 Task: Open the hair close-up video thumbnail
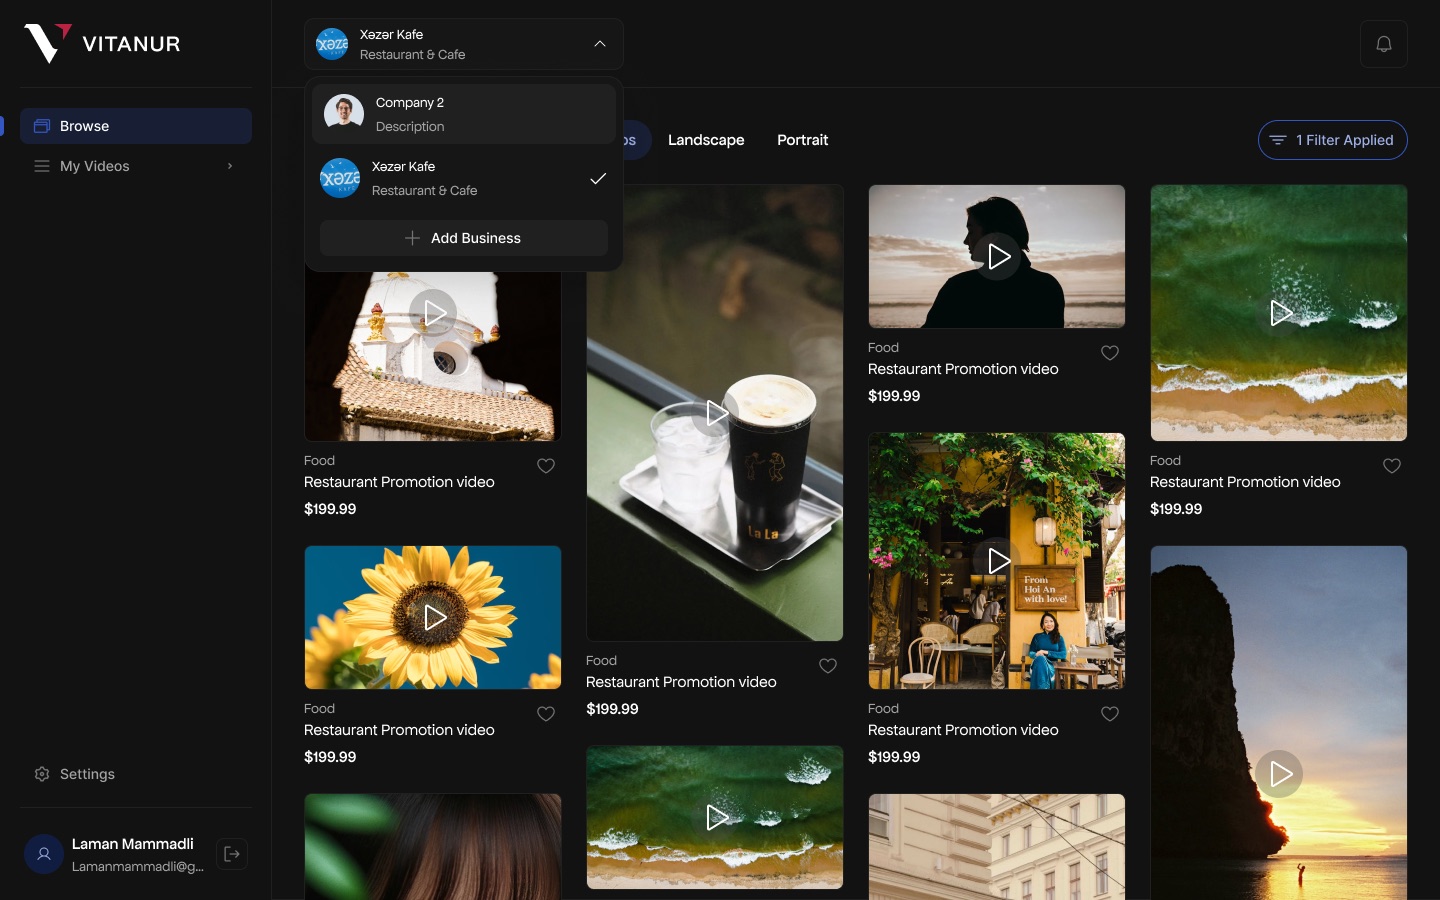tap(433, 847)
